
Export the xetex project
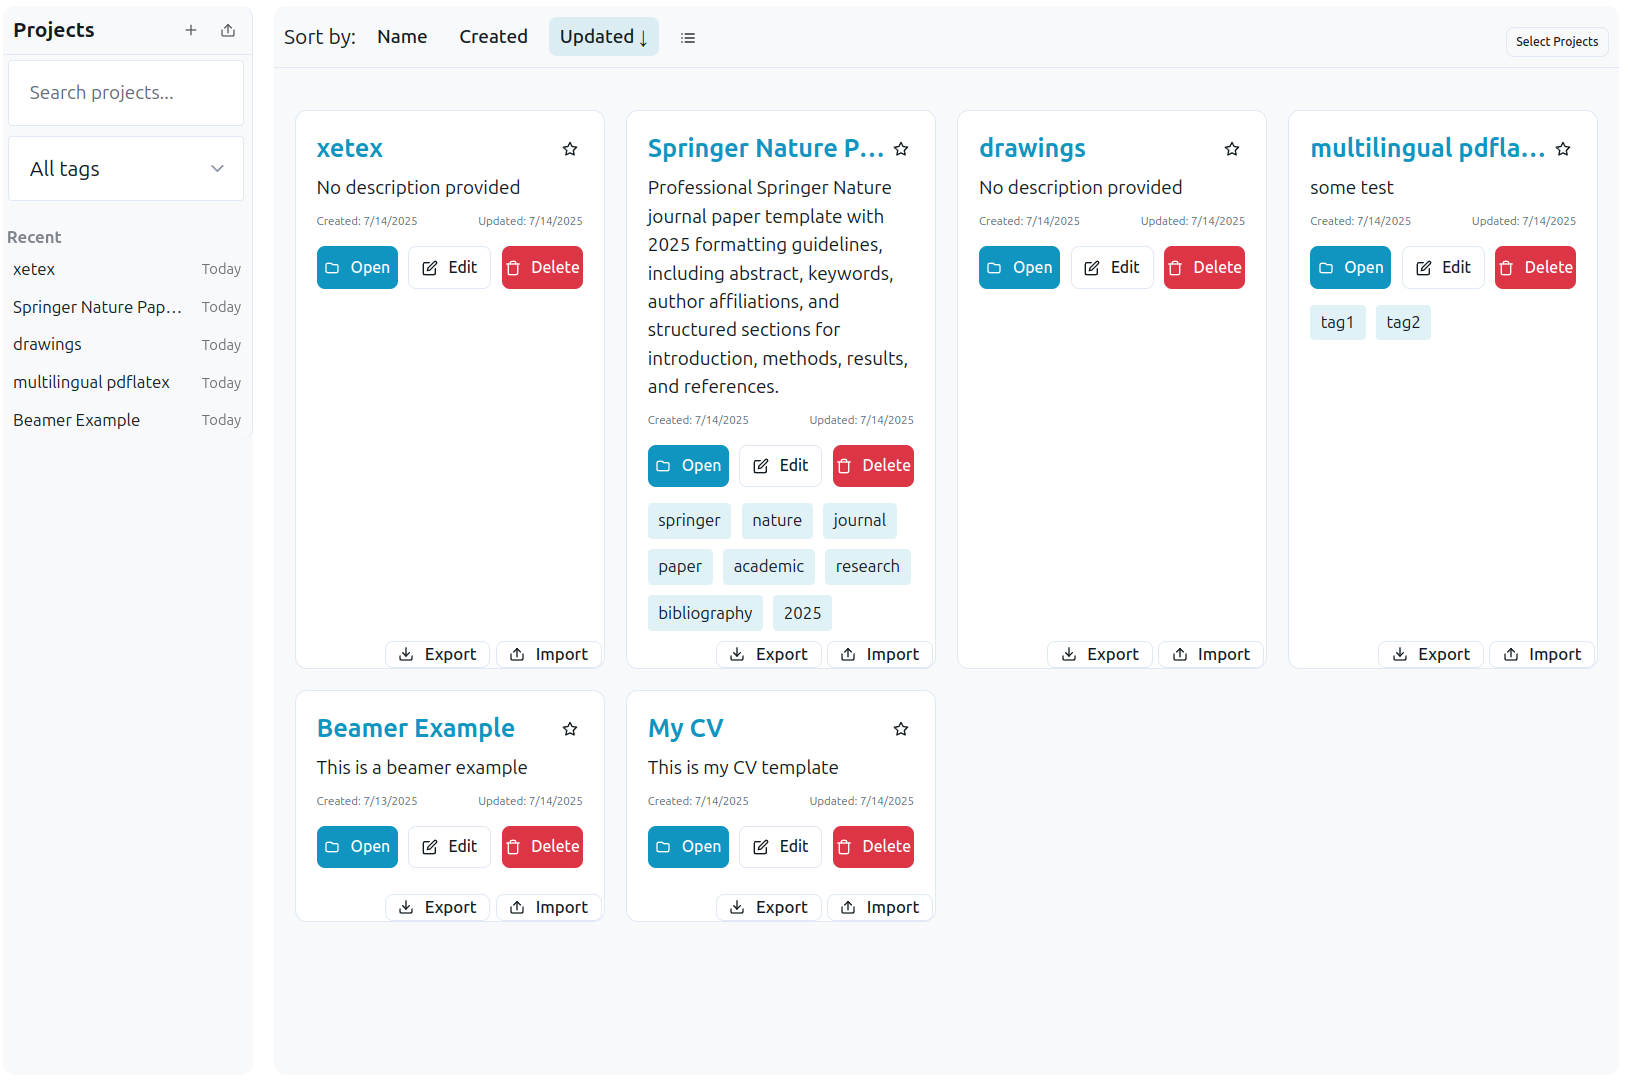(x=437, y=654)
